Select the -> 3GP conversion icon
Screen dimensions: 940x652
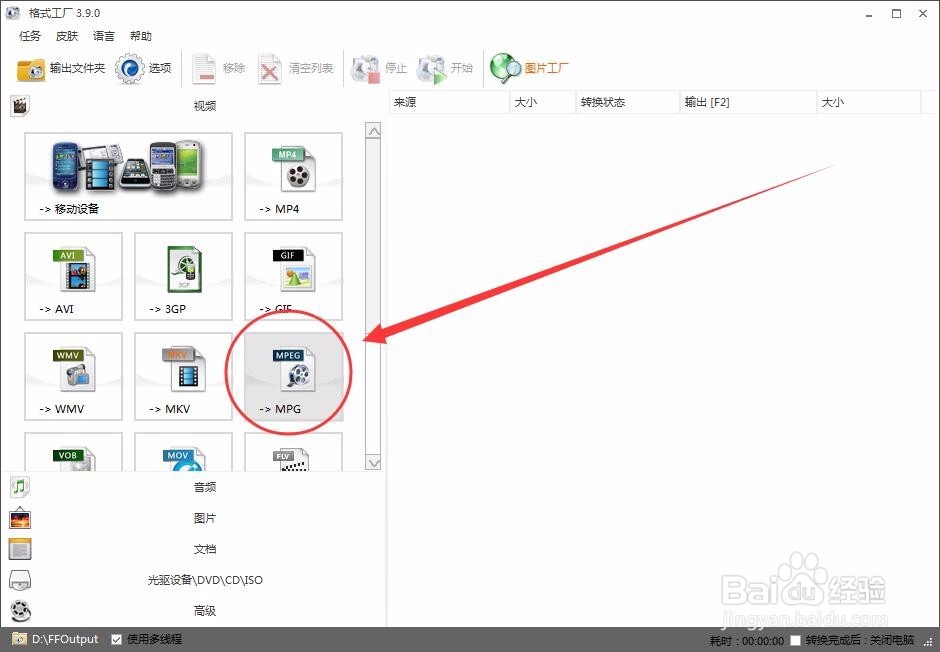[x=183, y=276]
